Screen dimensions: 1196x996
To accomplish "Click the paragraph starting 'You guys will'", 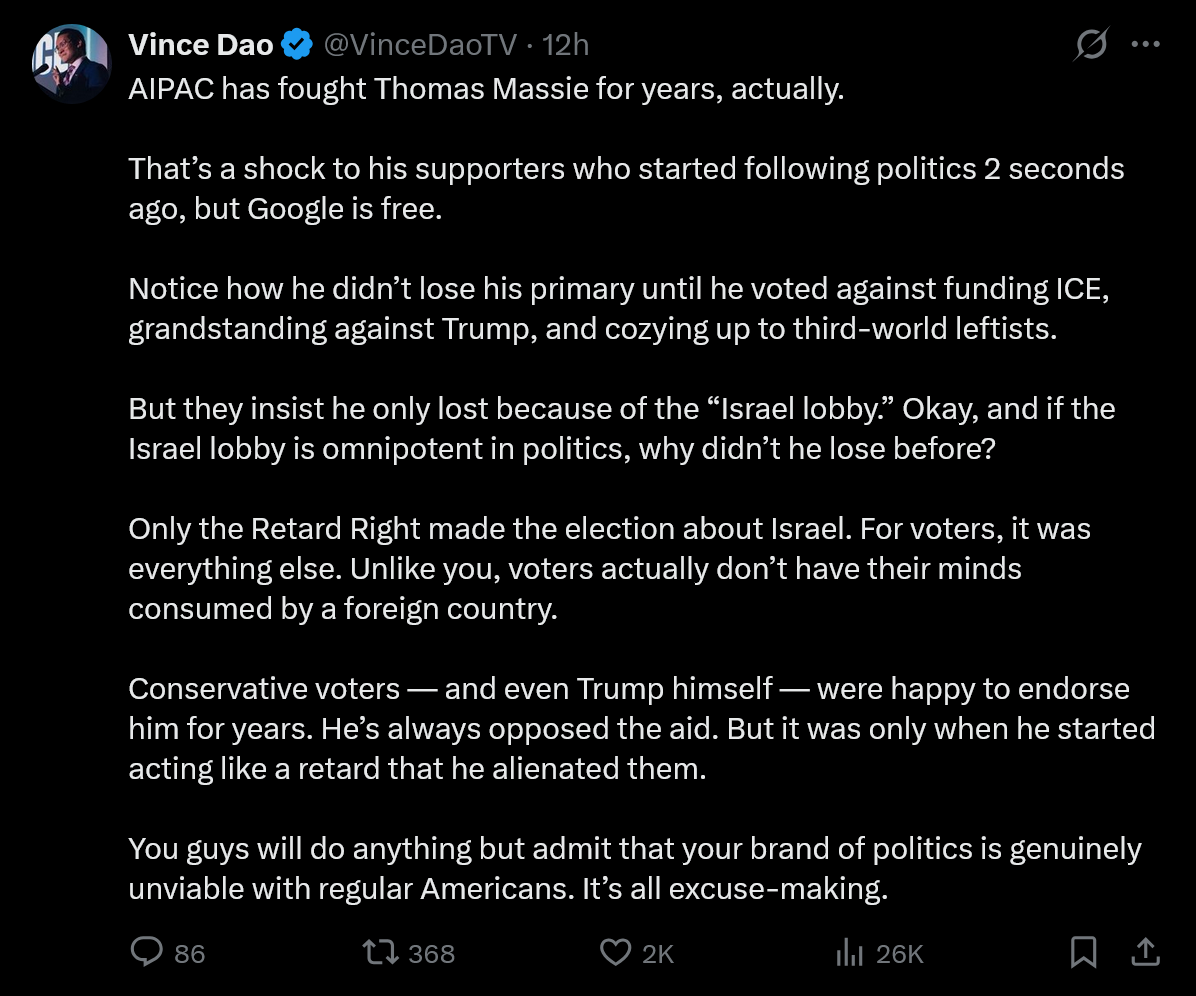I will tap(635, 868).
